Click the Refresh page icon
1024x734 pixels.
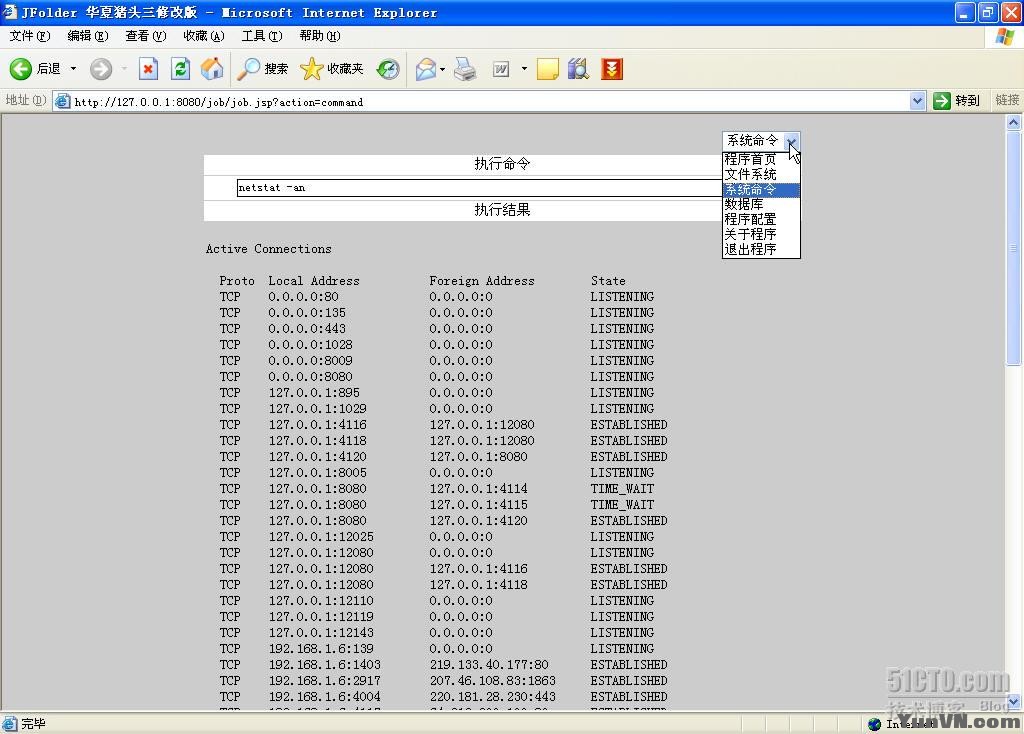click(x=180, y=69)
